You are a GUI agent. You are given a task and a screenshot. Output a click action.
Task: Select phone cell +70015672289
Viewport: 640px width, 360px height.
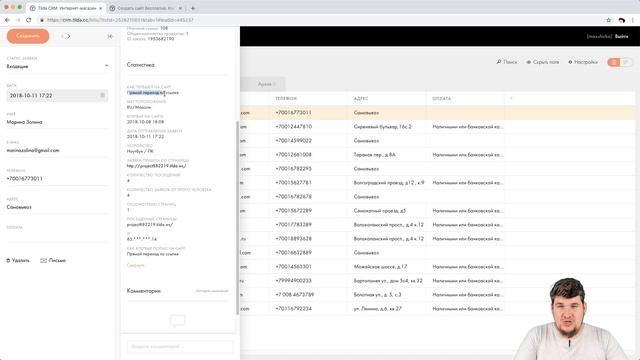pyautogui.click(x=293, y=211)
